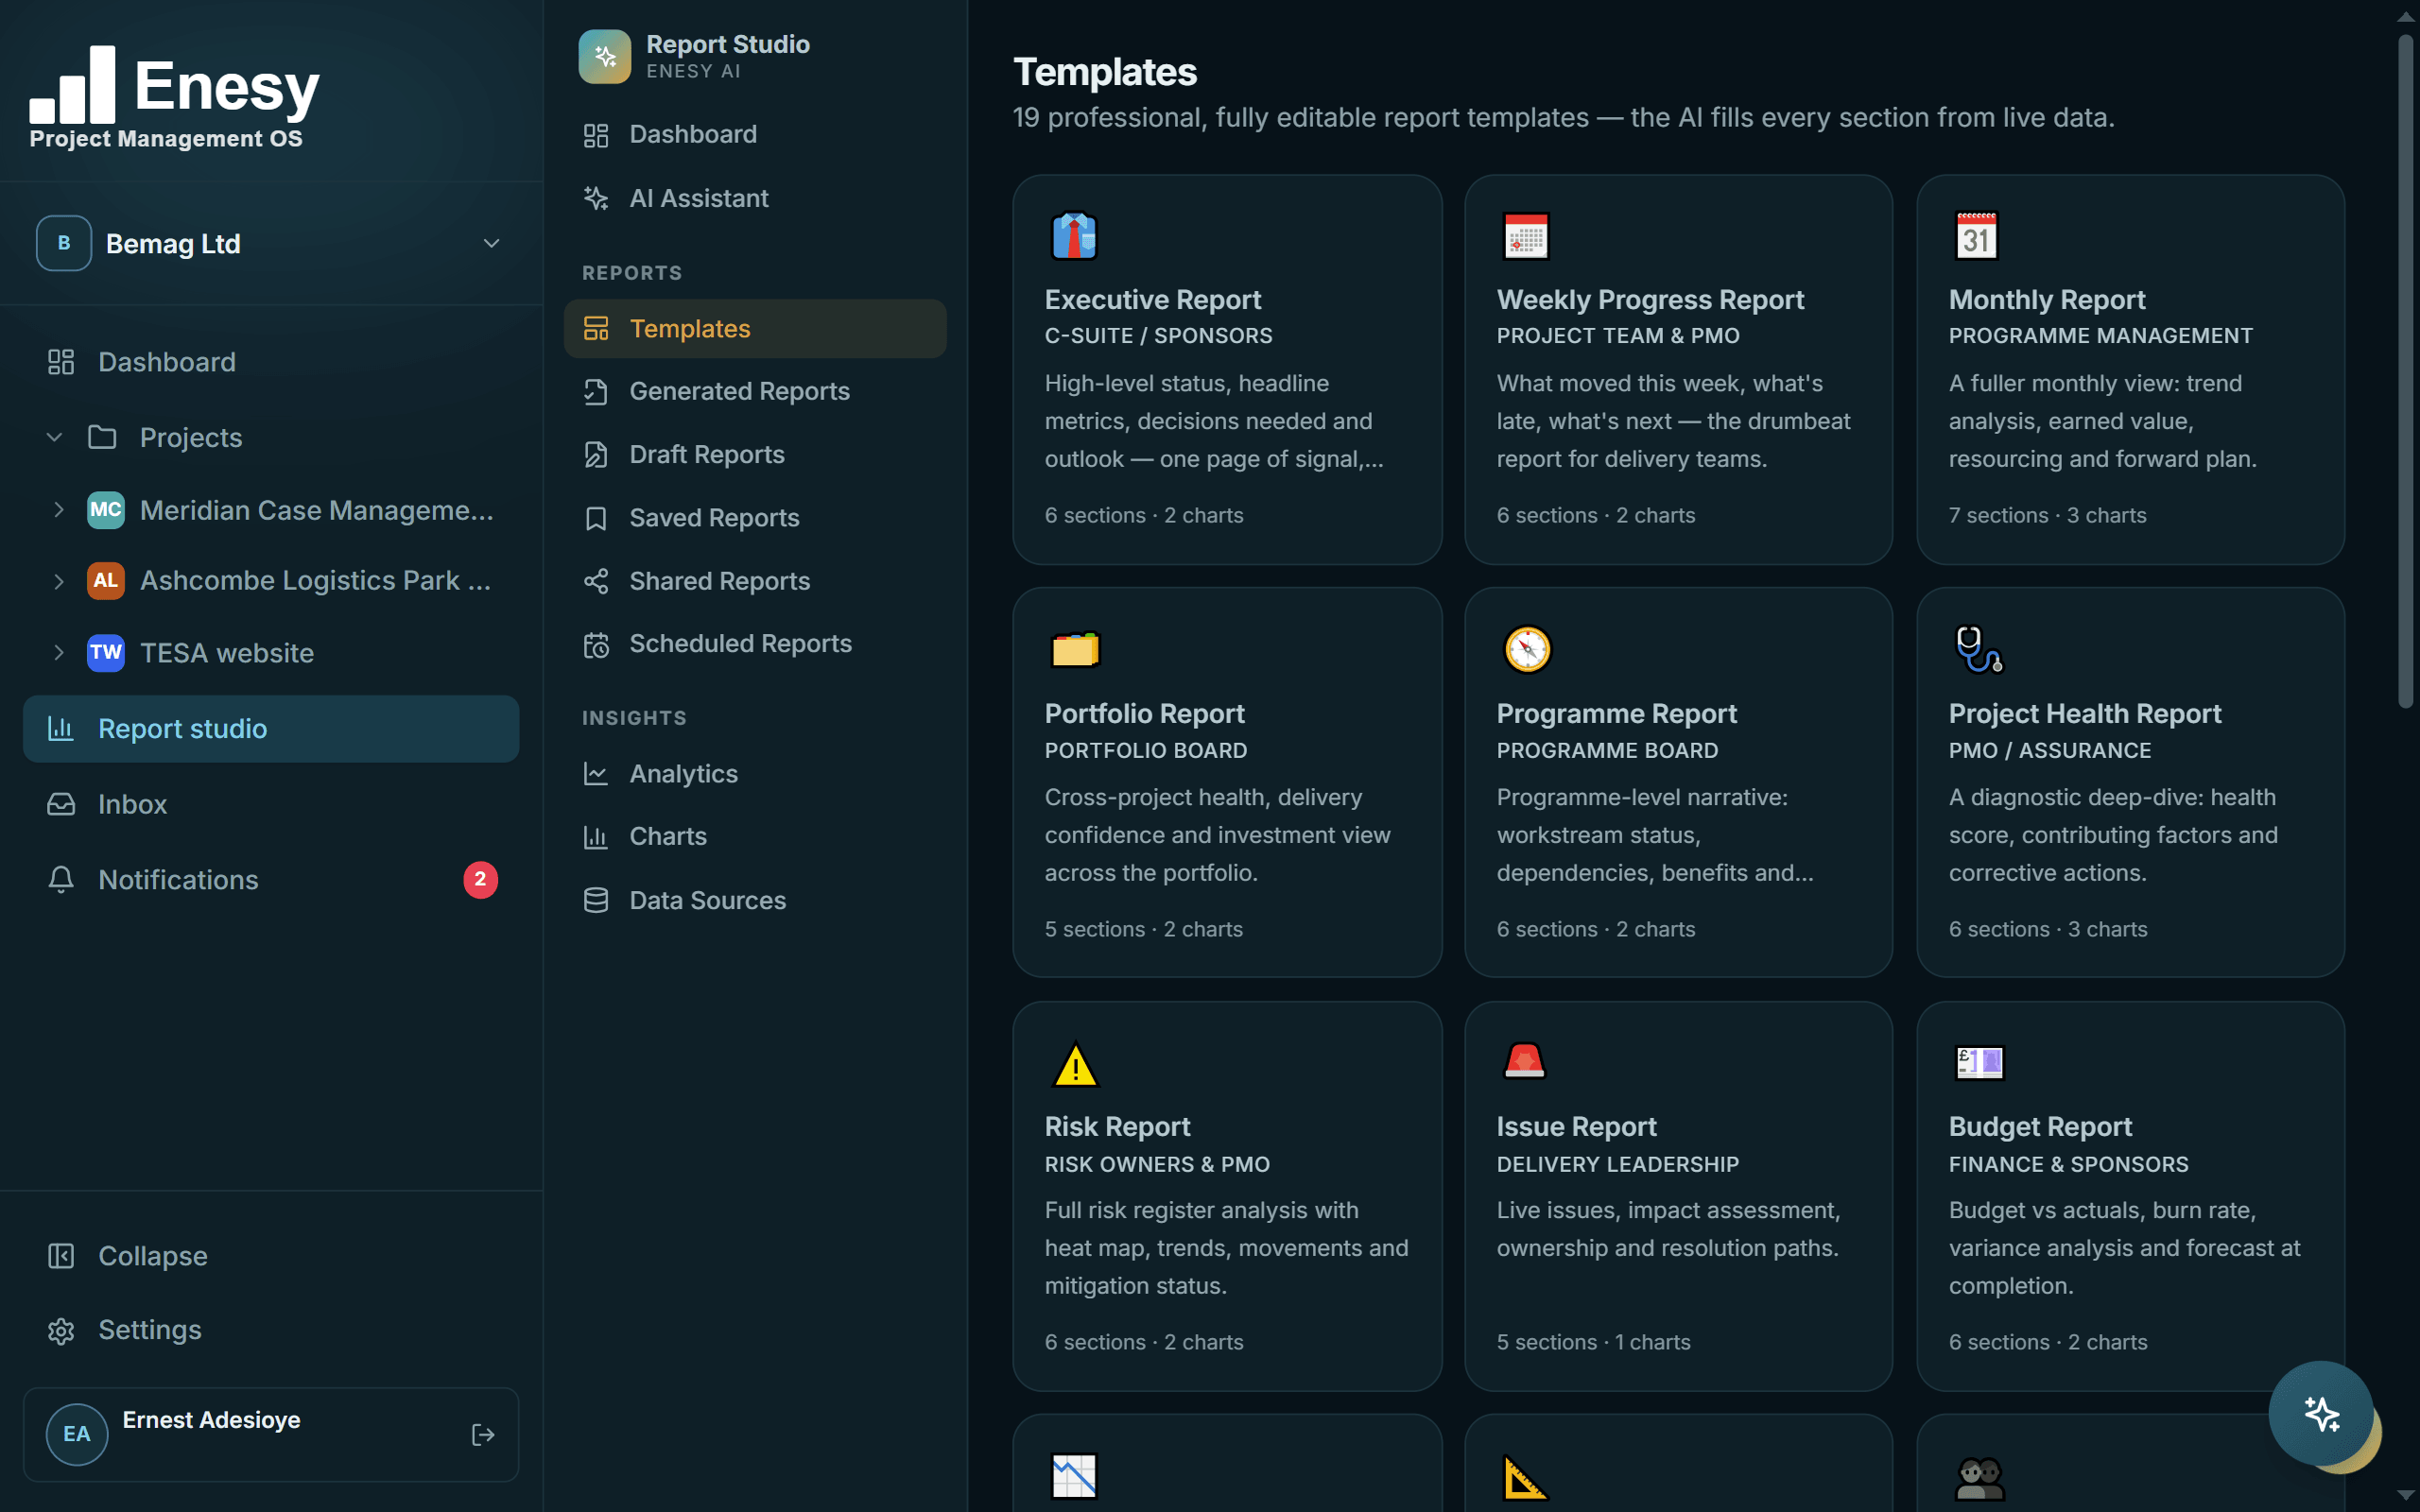Screen dimensions: 2420x1512
Task: Click the vertical scrollbar thumb
Action: 2406,372
